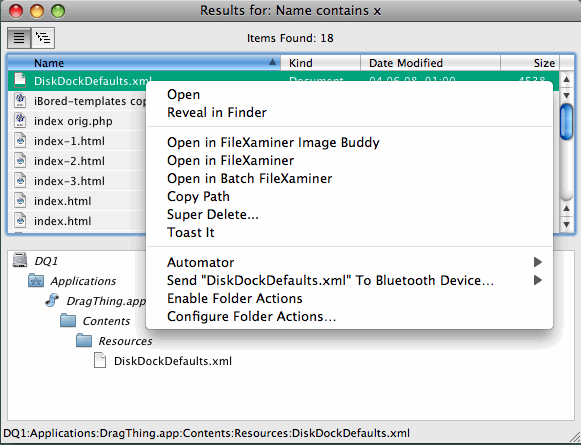Click the DQ1 disk drive icon
The image size is (581, 445).
(x=20, y=260)
